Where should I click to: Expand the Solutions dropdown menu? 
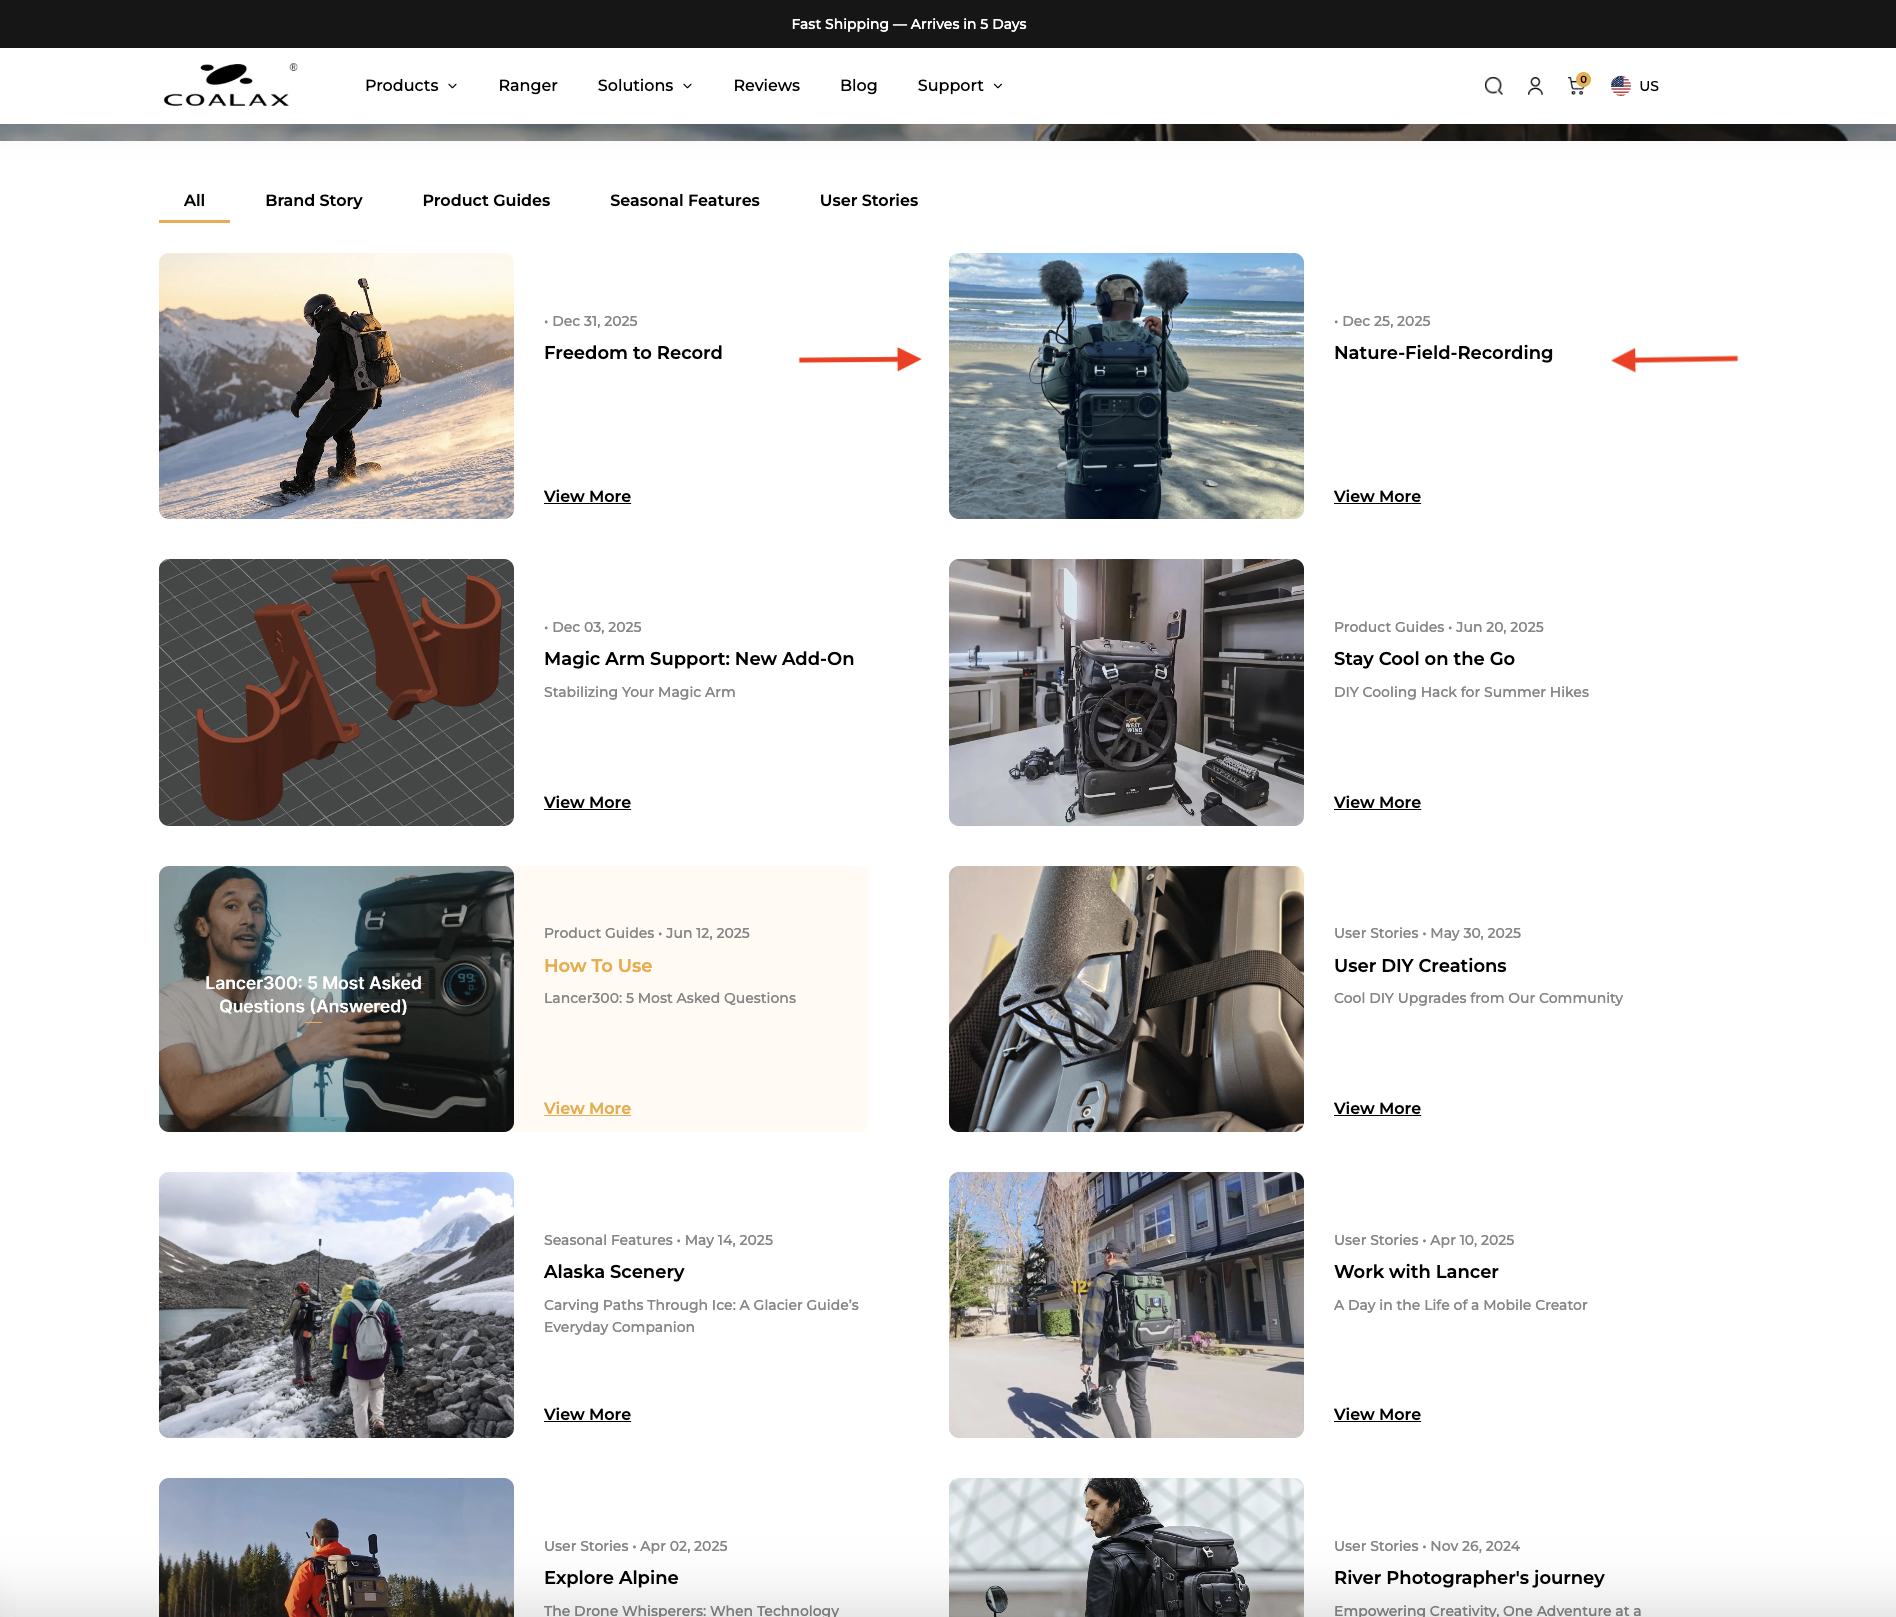pyautogui.click(x=645, y=86)
